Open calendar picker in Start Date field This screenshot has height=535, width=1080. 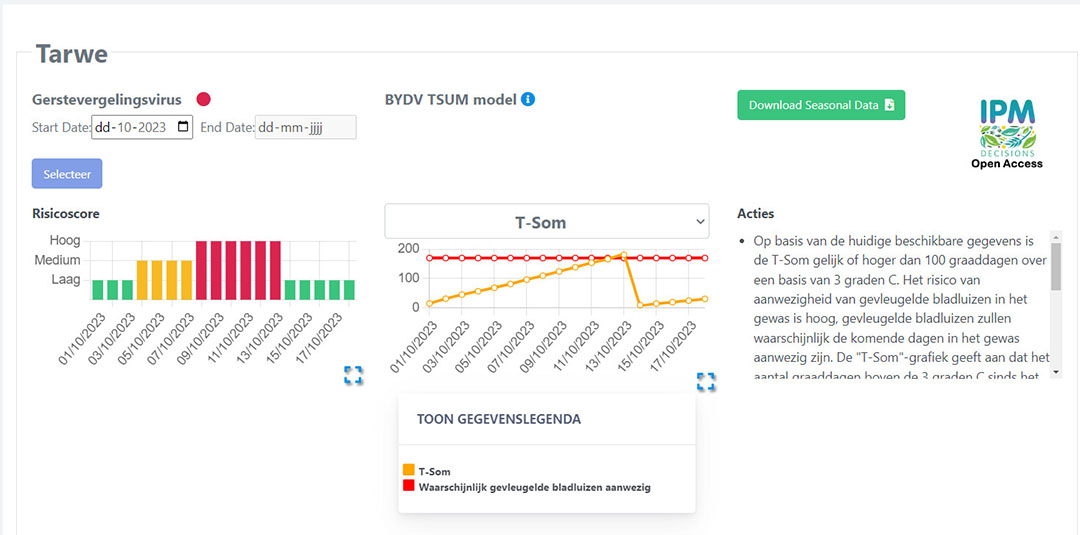183,127
